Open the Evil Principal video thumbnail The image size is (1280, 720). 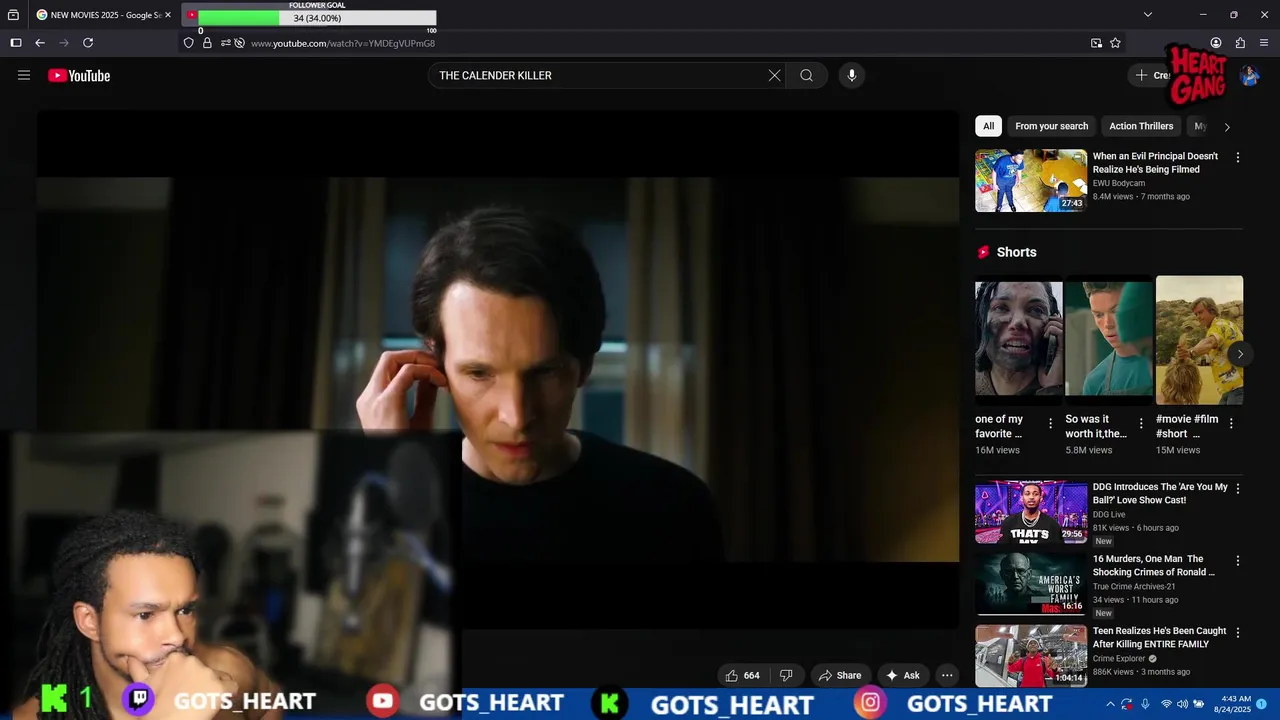click(x=1031, y=181)
